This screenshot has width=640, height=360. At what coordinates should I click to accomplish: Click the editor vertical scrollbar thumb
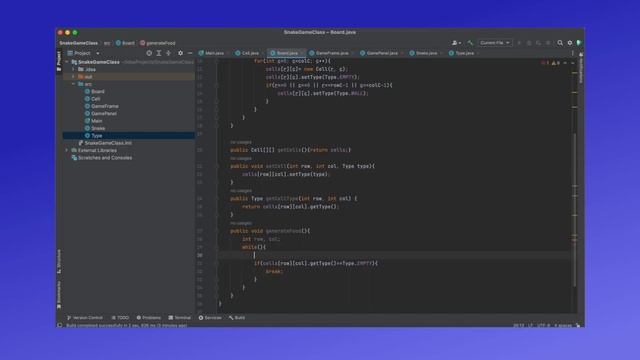click(575, 210)
